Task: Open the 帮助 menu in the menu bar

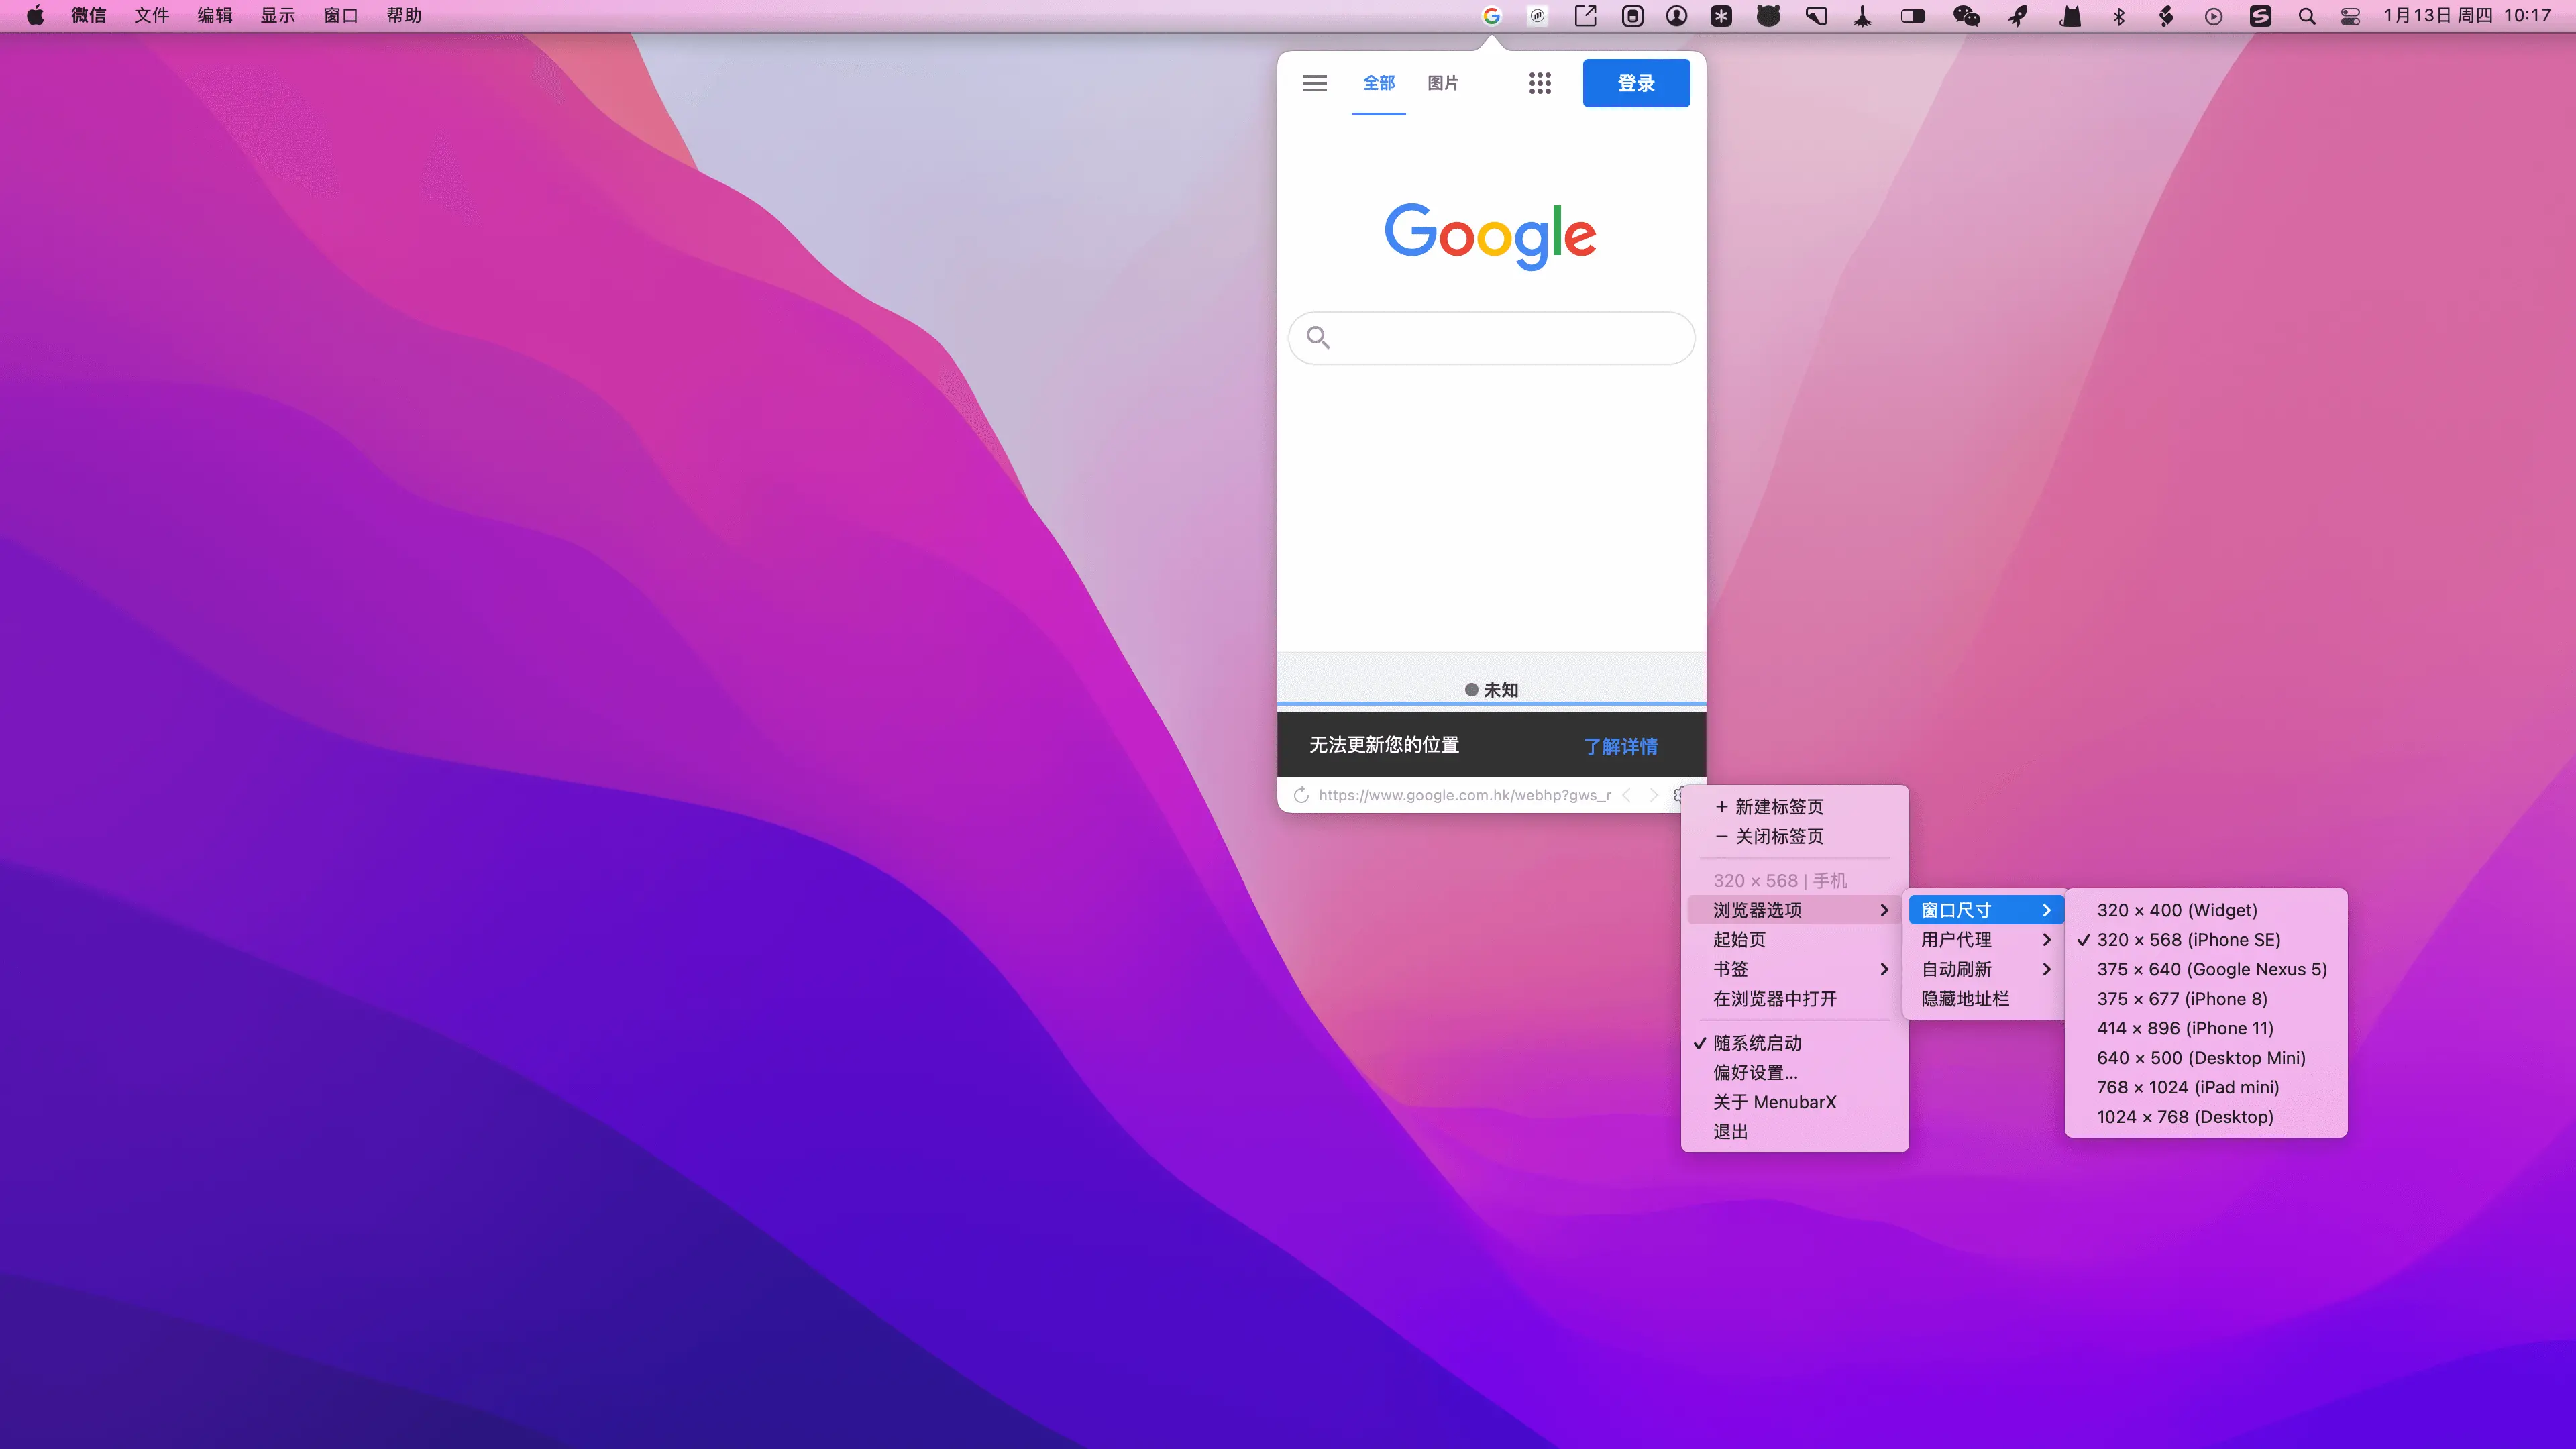Action: (404, 16)
